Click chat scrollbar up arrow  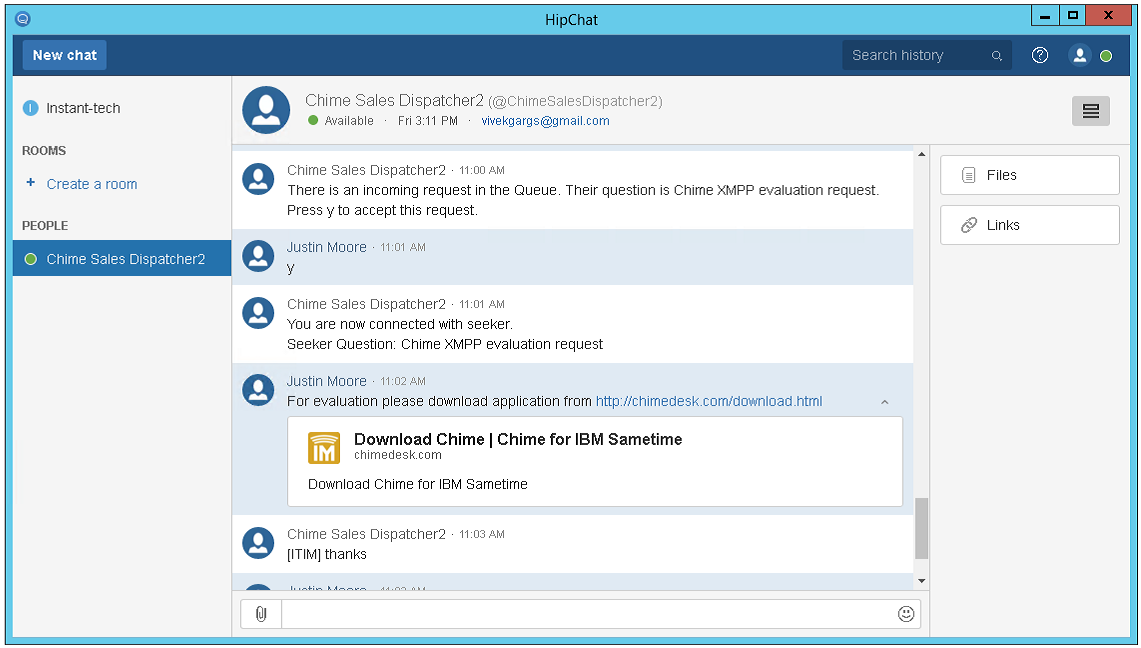click(921, 154)
